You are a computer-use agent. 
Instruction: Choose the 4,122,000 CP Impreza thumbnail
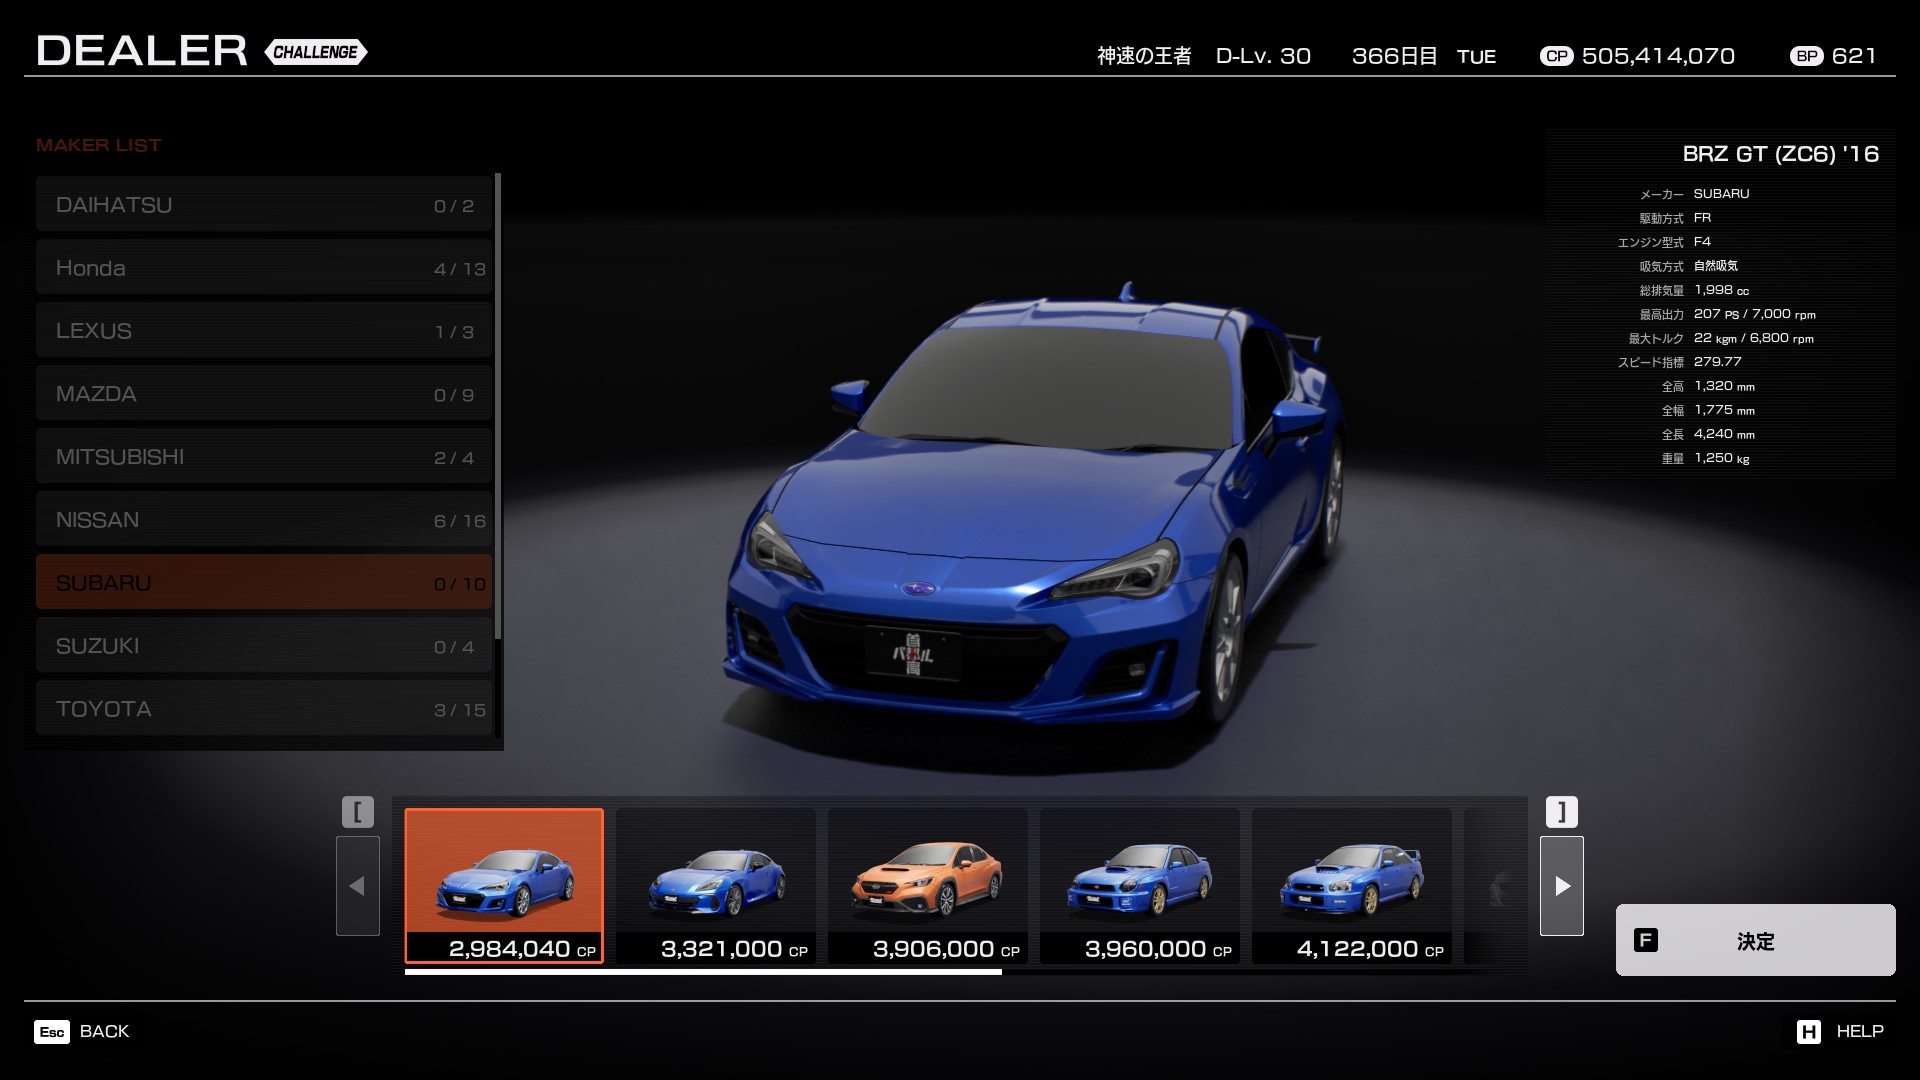point(1352,885)
